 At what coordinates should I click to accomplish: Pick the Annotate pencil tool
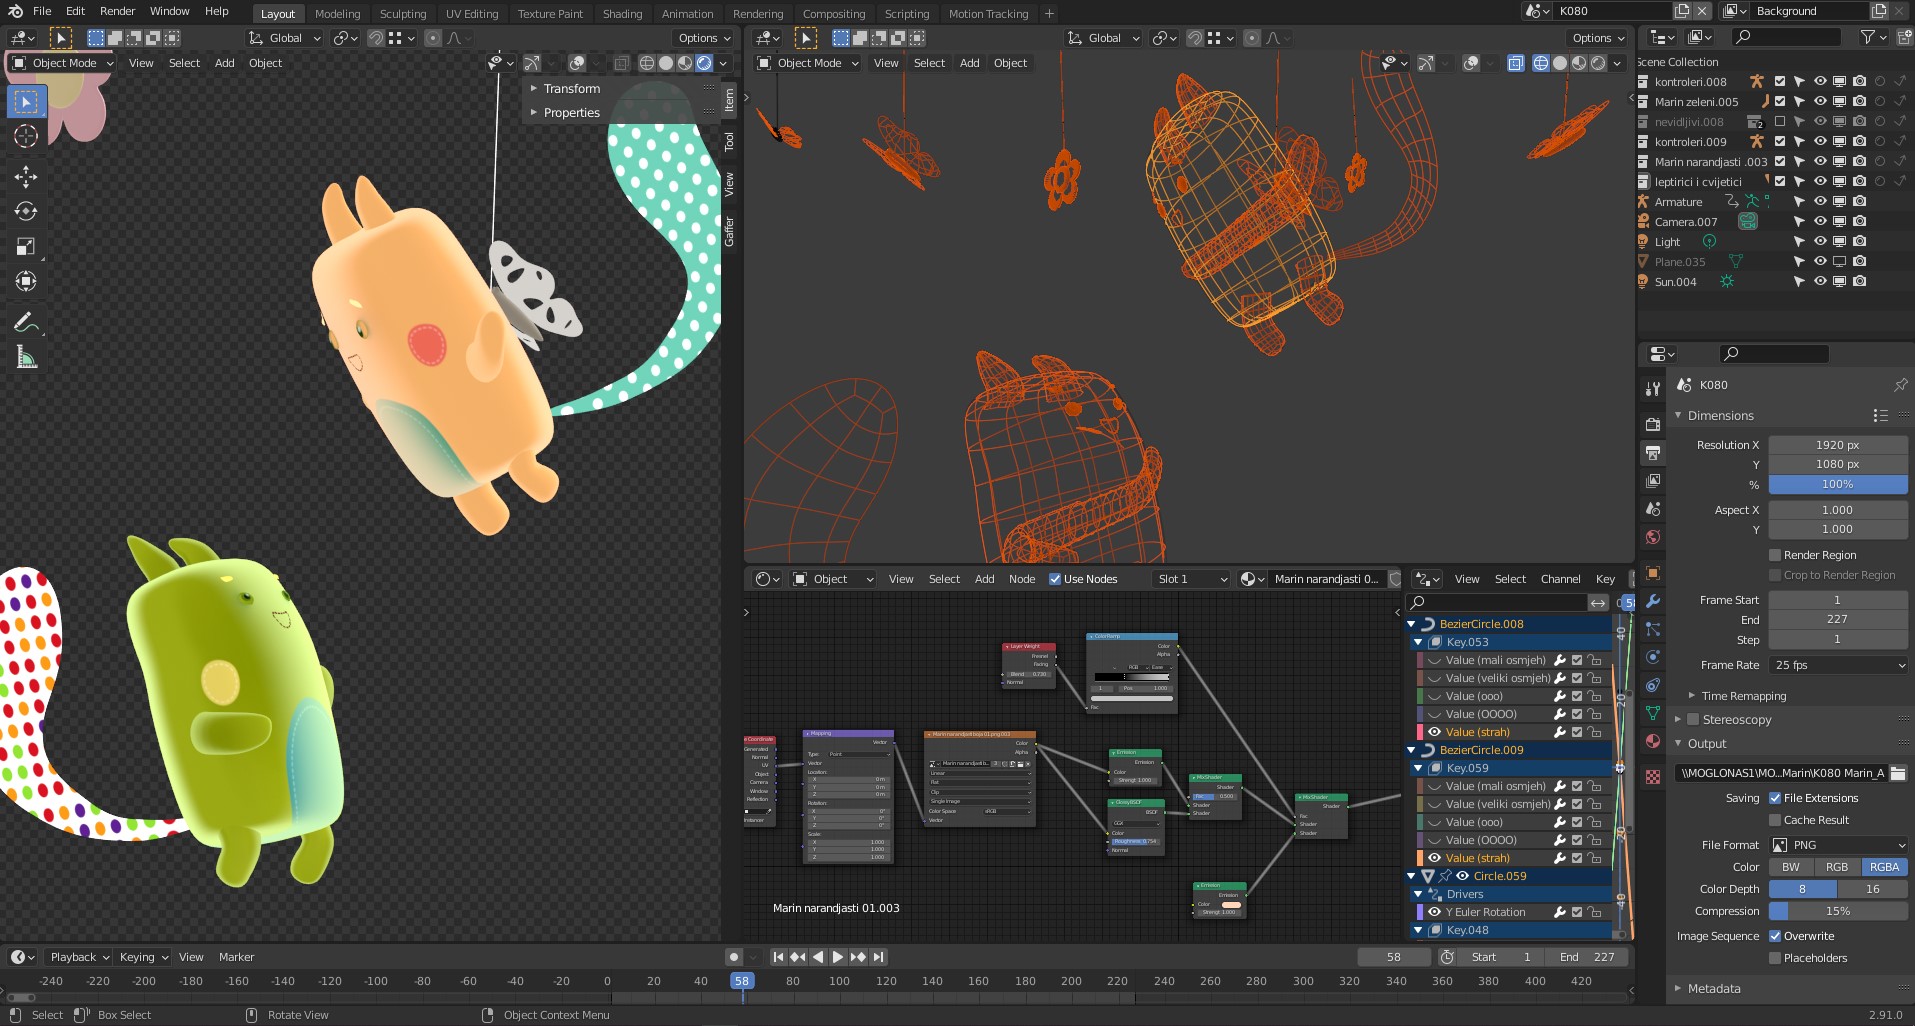[26, 322]
